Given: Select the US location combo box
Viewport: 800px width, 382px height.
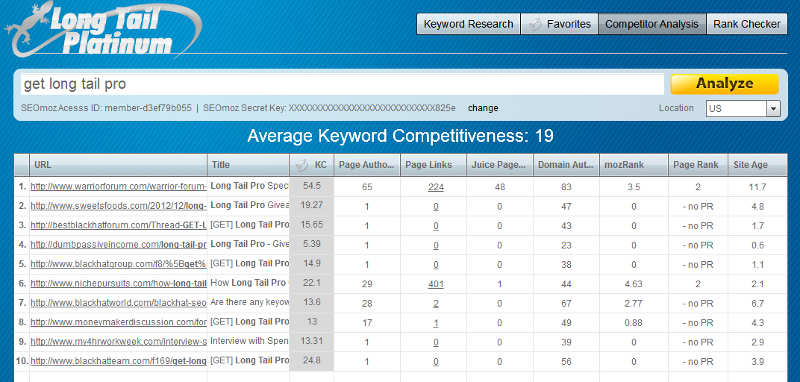Looking at the screenshot, I should click(x=743, y=109).
